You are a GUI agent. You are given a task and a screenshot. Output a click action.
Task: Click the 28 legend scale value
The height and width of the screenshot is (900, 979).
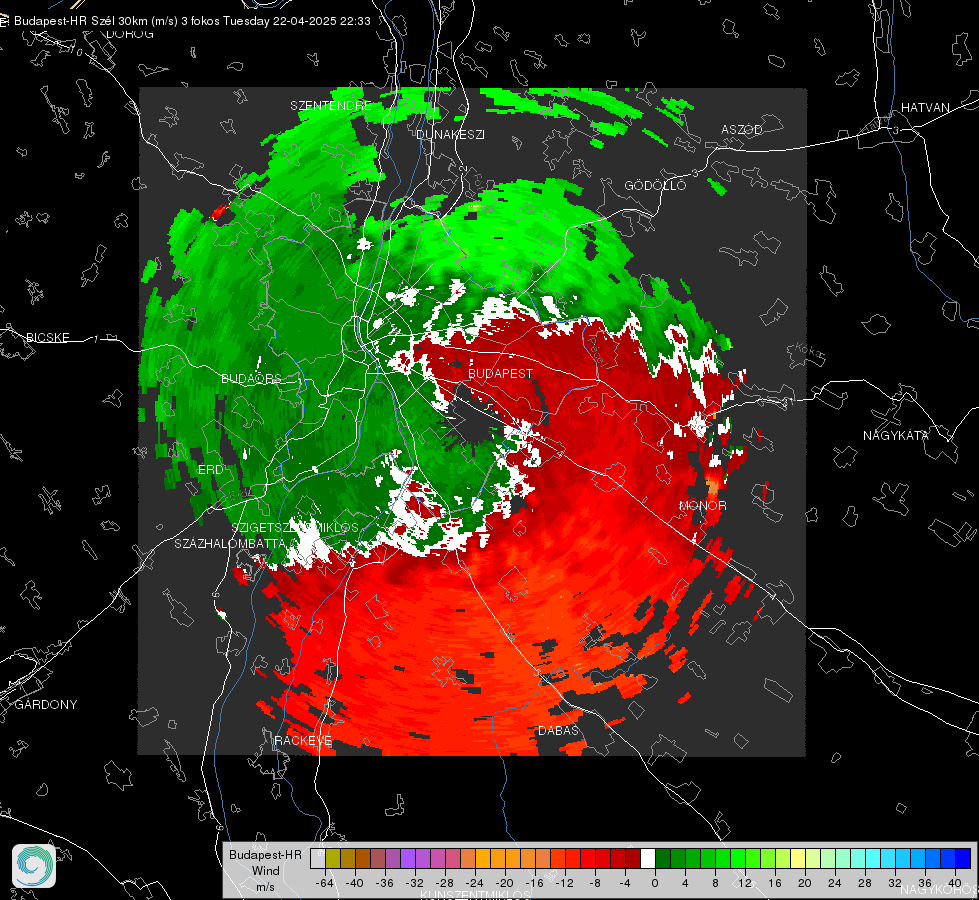tap(864, 883)
